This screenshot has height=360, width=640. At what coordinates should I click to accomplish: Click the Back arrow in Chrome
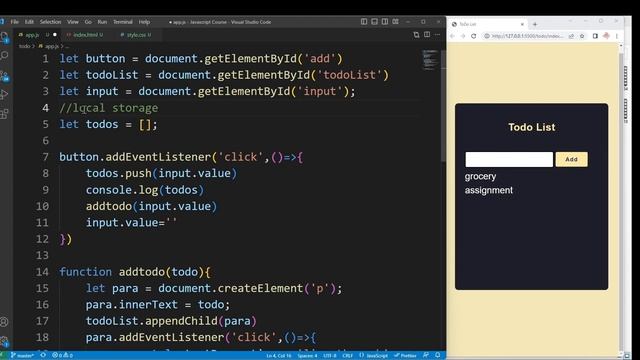tap(453, 36)
